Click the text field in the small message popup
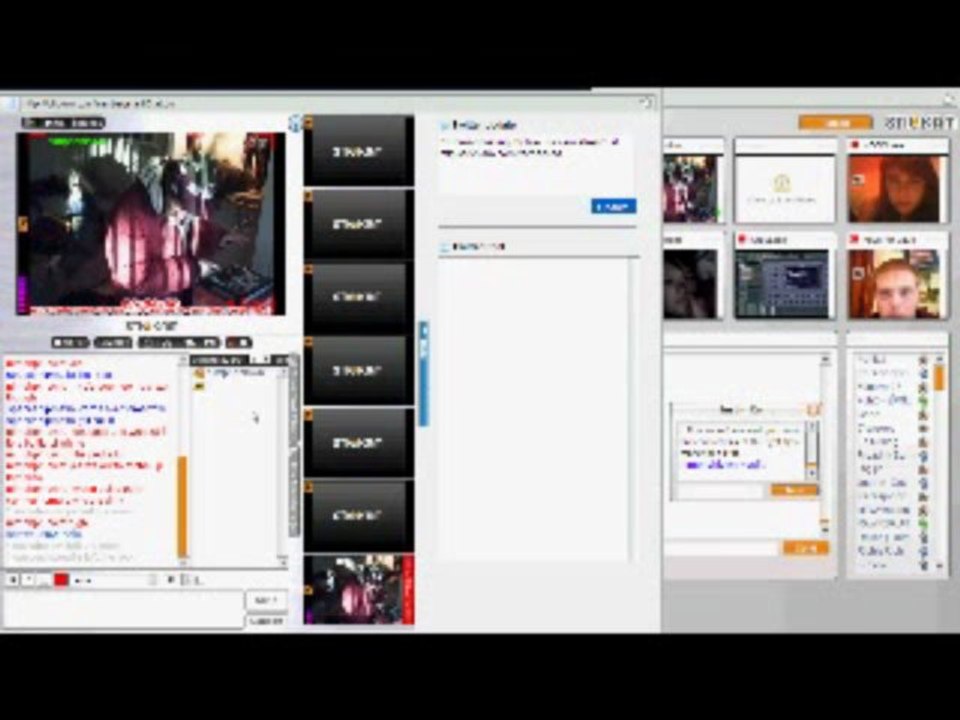The width and height of the screenshot is (960, 720). [x=721, y=490]
